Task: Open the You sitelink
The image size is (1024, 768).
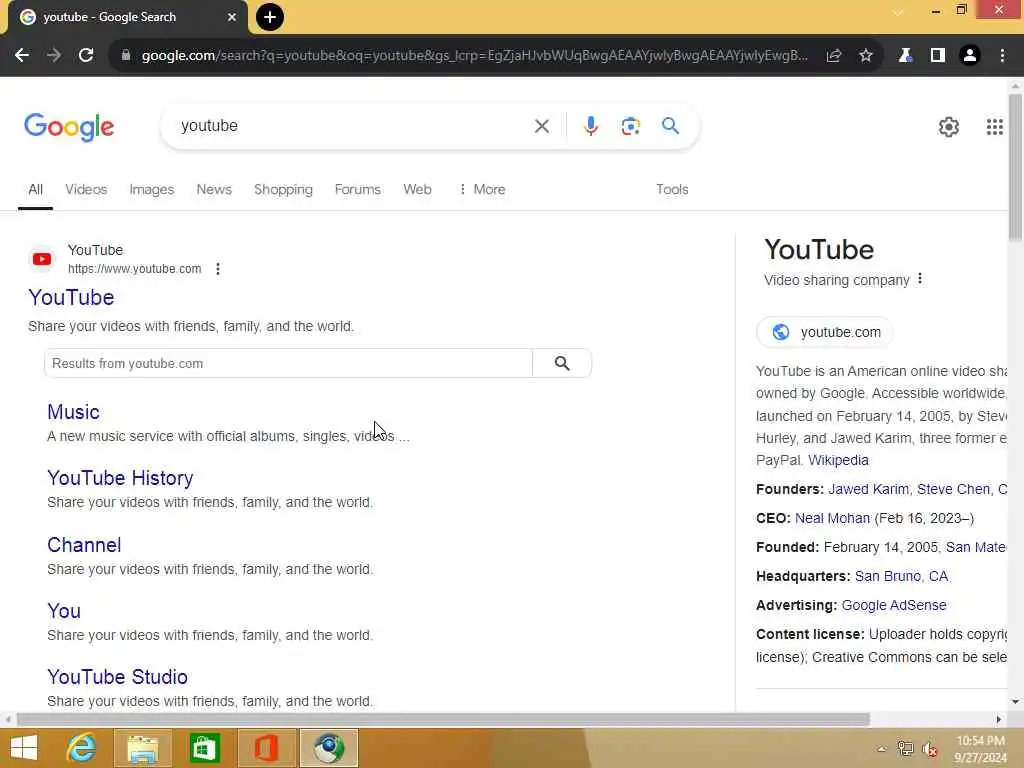Action: click(64, 611)
